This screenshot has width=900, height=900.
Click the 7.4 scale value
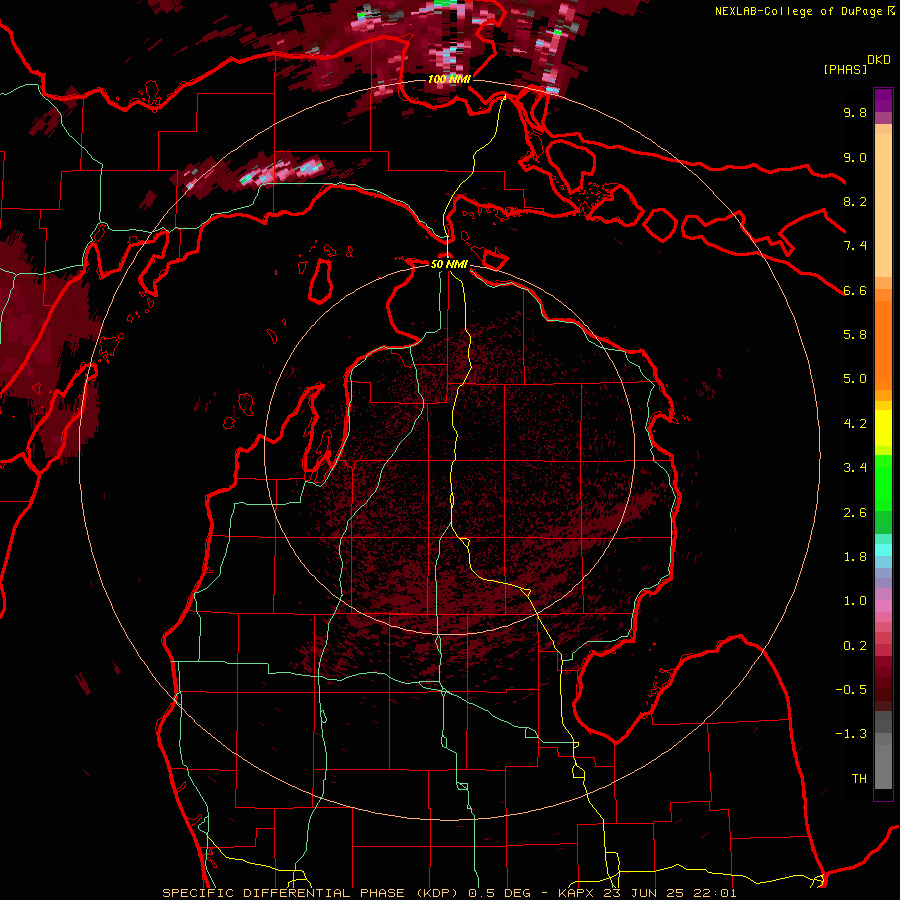[855, 246]
